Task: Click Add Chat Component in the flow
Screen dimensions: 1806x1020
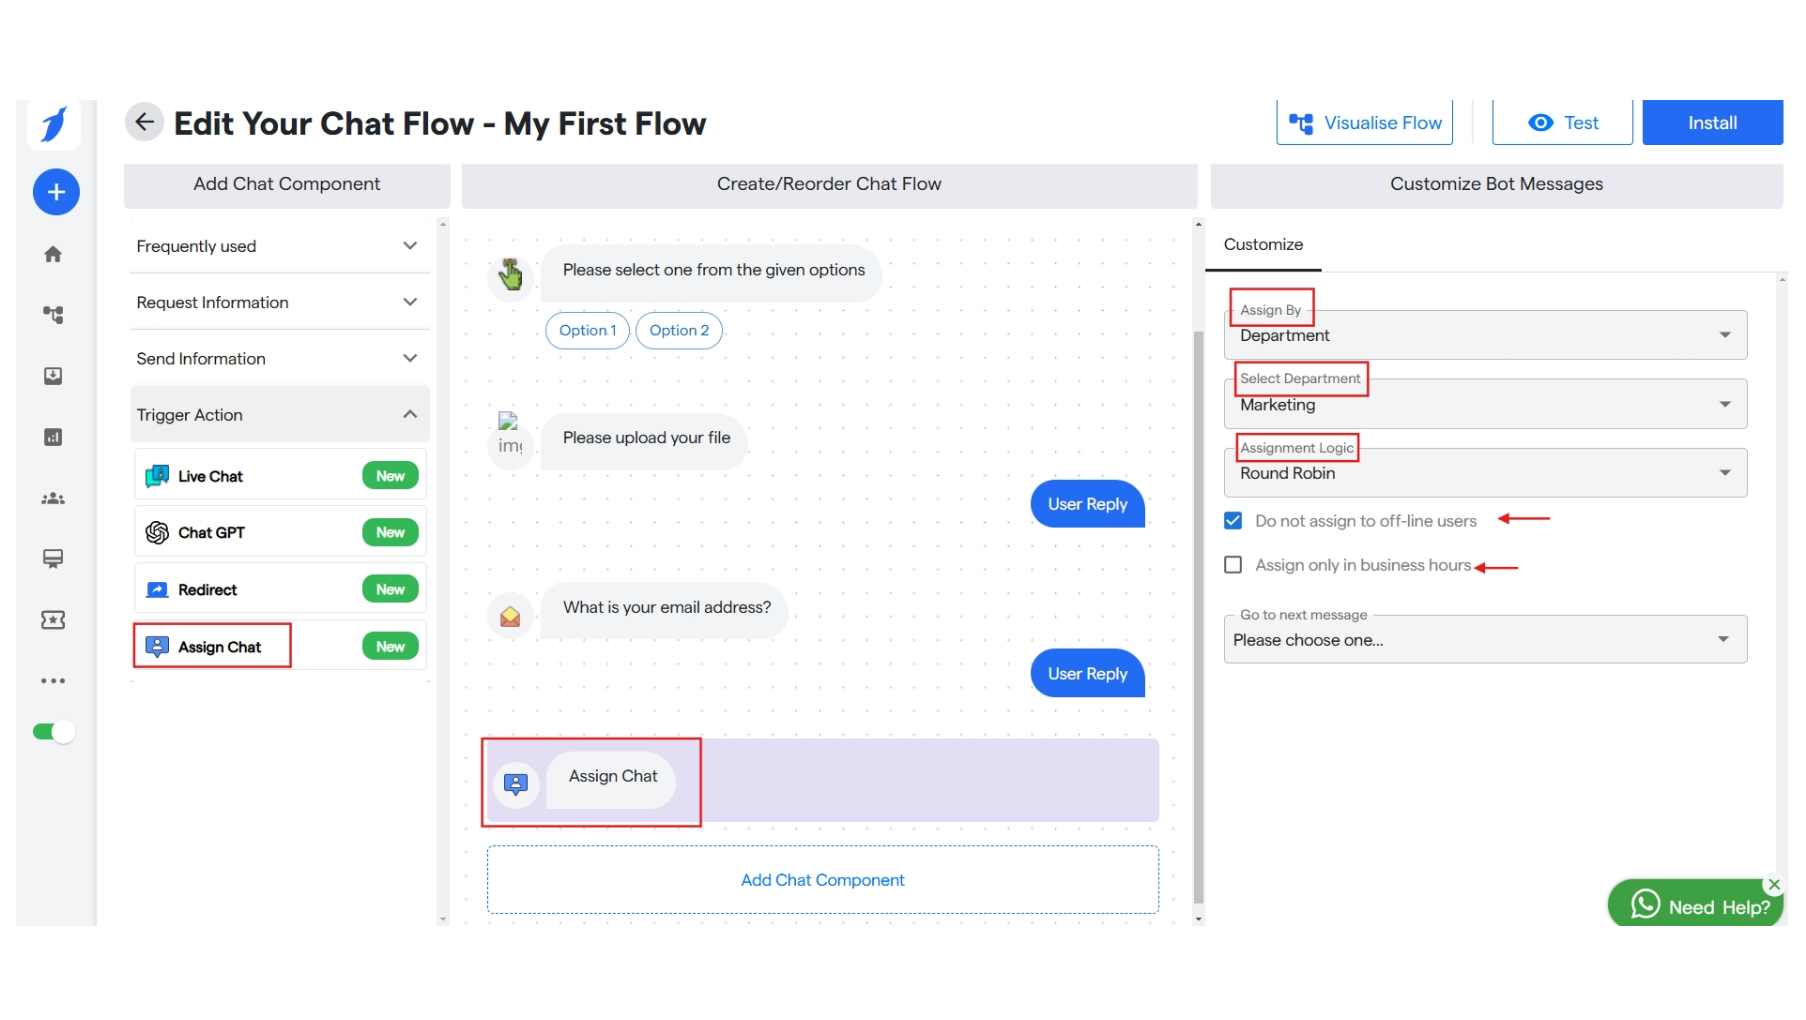Action: point(821,879)
